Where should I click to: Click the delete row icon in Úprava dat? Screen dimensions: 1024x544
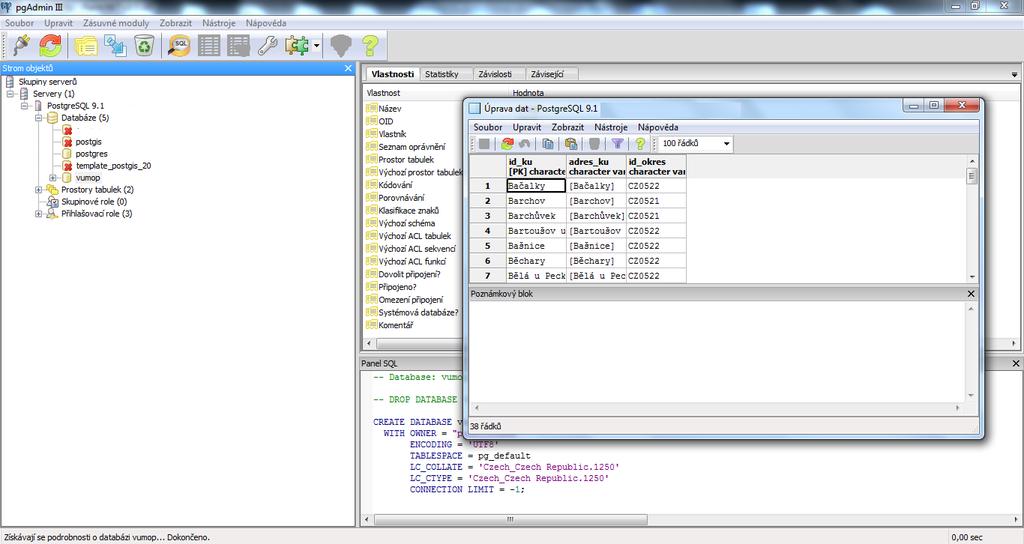click(594, 144)
